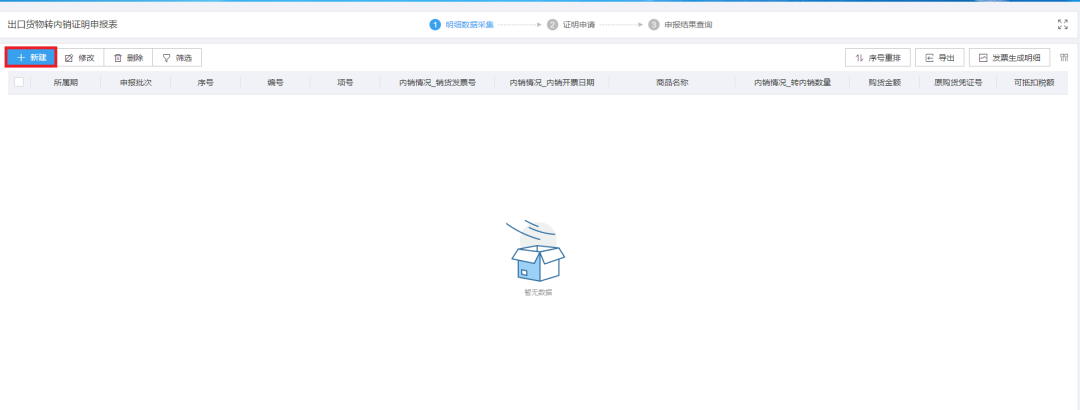Click the 购货金额 column header
Screen dimensions: 1080x410
[884, 83]
